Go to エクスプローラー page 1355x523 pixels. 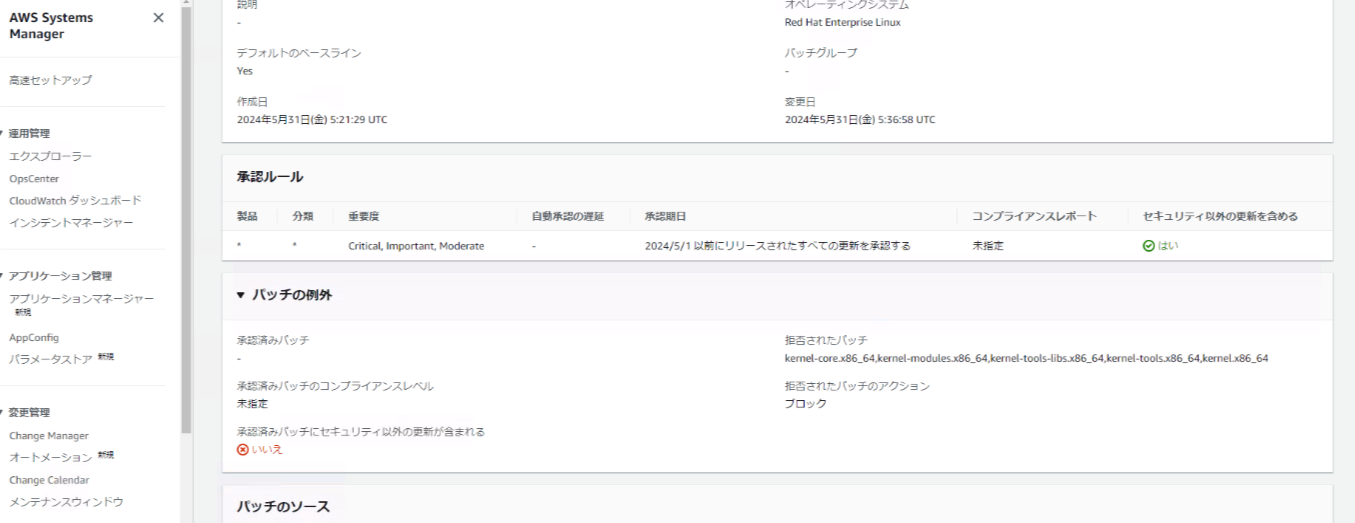tap(50, 157)
